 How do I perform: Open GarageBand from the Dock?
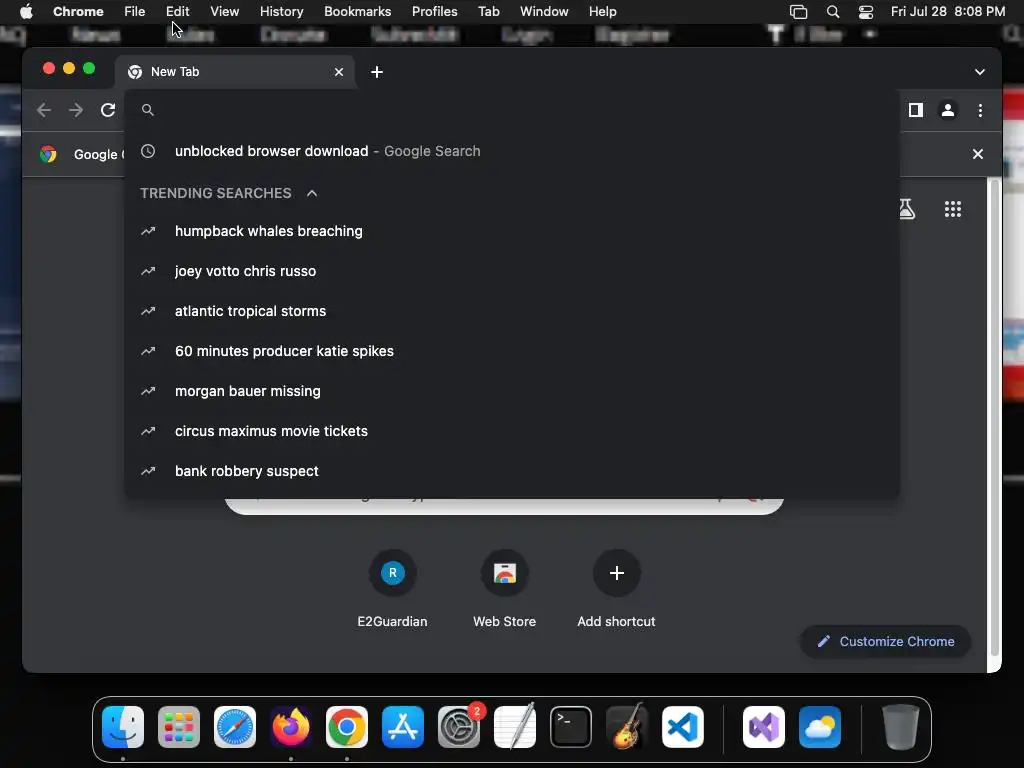pyautogui.click(x=627, y=727)
